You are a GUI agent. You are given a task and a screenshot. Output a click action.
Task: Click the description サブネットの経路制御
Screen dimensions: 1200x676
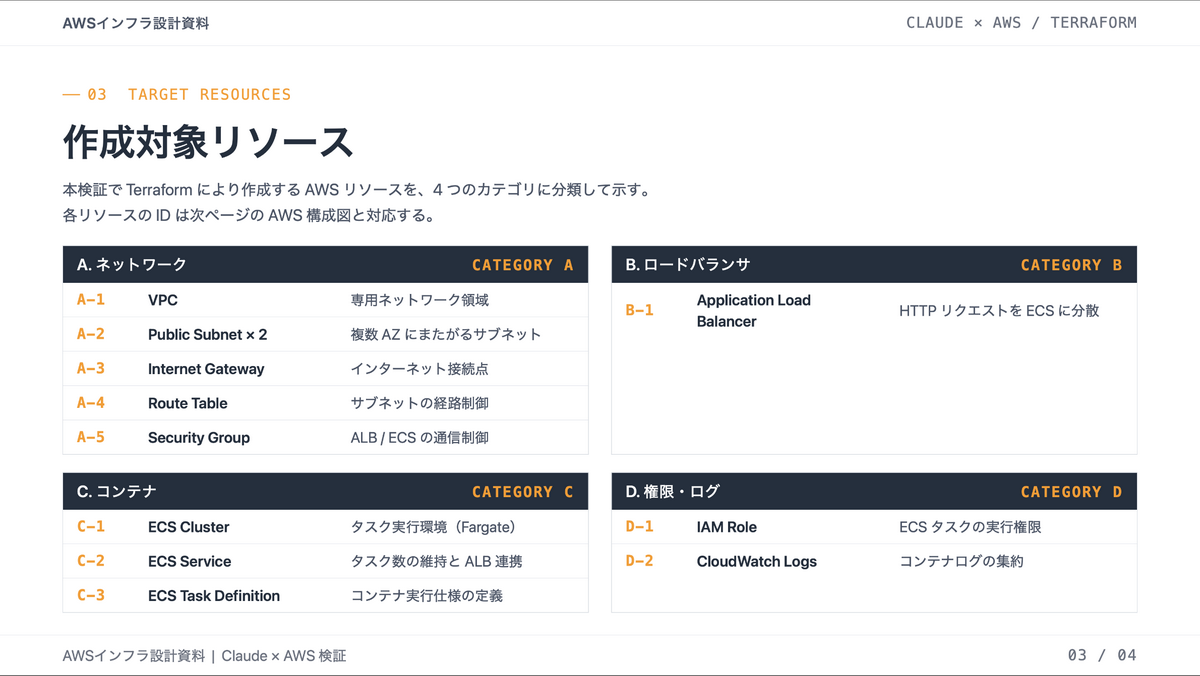coord(420,403)
